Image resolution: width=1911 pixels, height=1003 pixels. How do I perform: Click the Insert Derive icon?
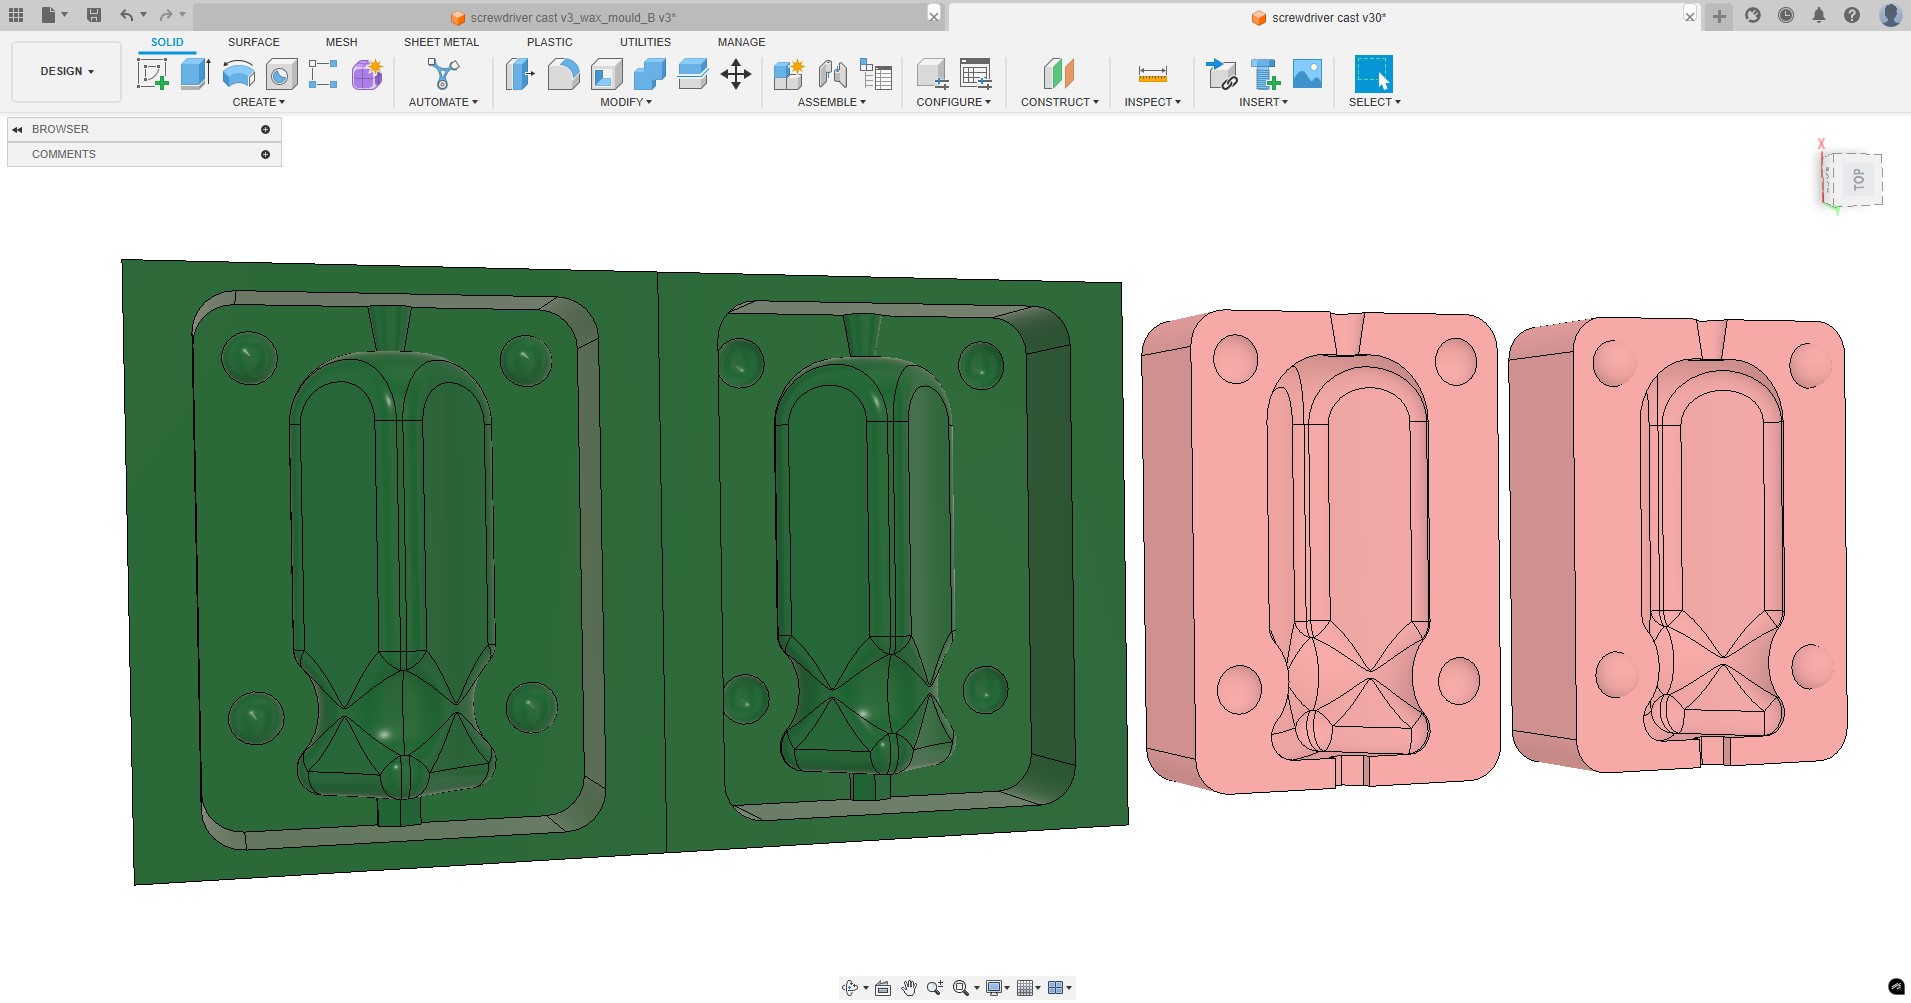(x=1221, y=74)
